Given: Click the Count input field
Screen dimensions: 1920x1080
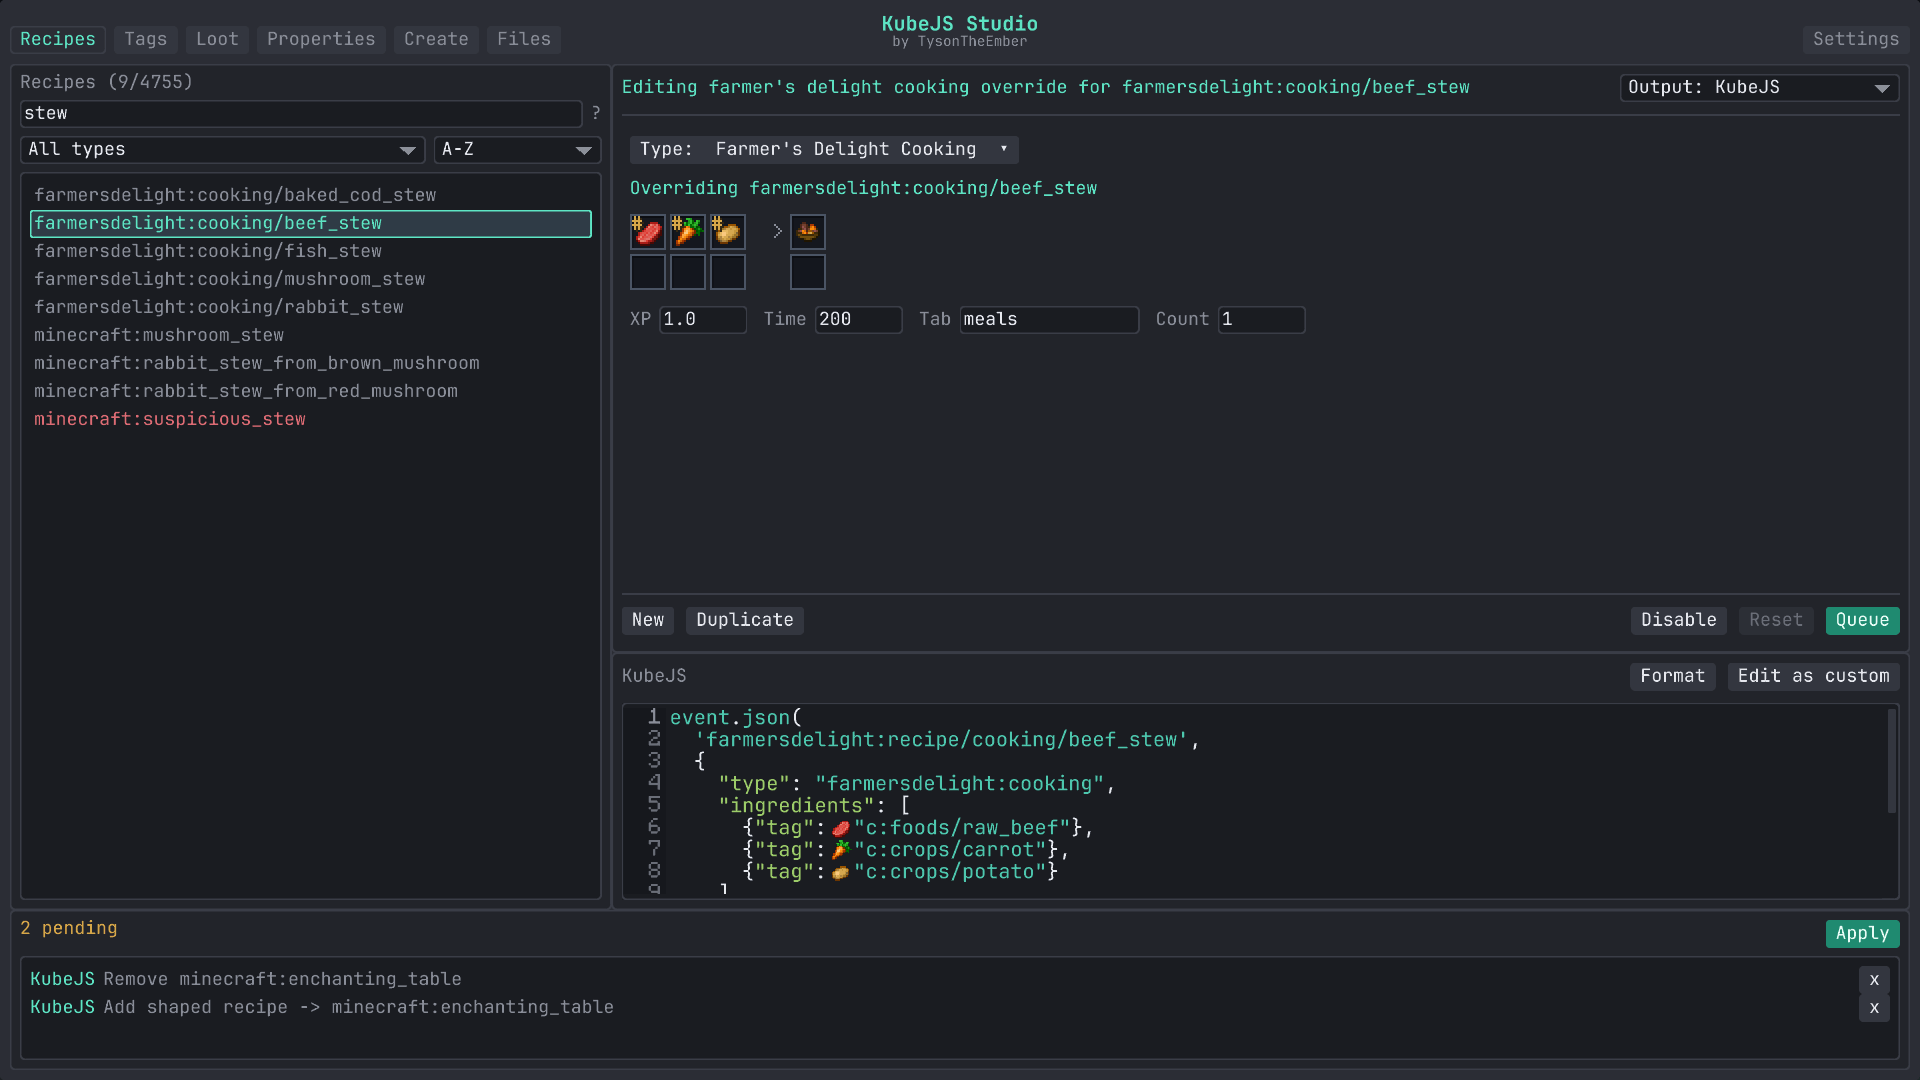Looking at the screenshot, I should [x=1262, y=320].
